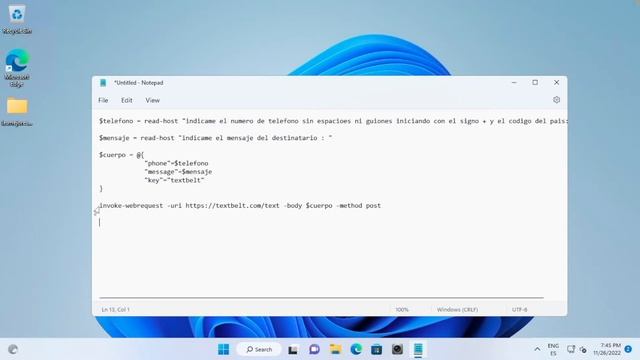Viewport: 640px width, 360px height.
Task: Select the Microsoft Edge desktop shortcut
Action: coord(17,68)
